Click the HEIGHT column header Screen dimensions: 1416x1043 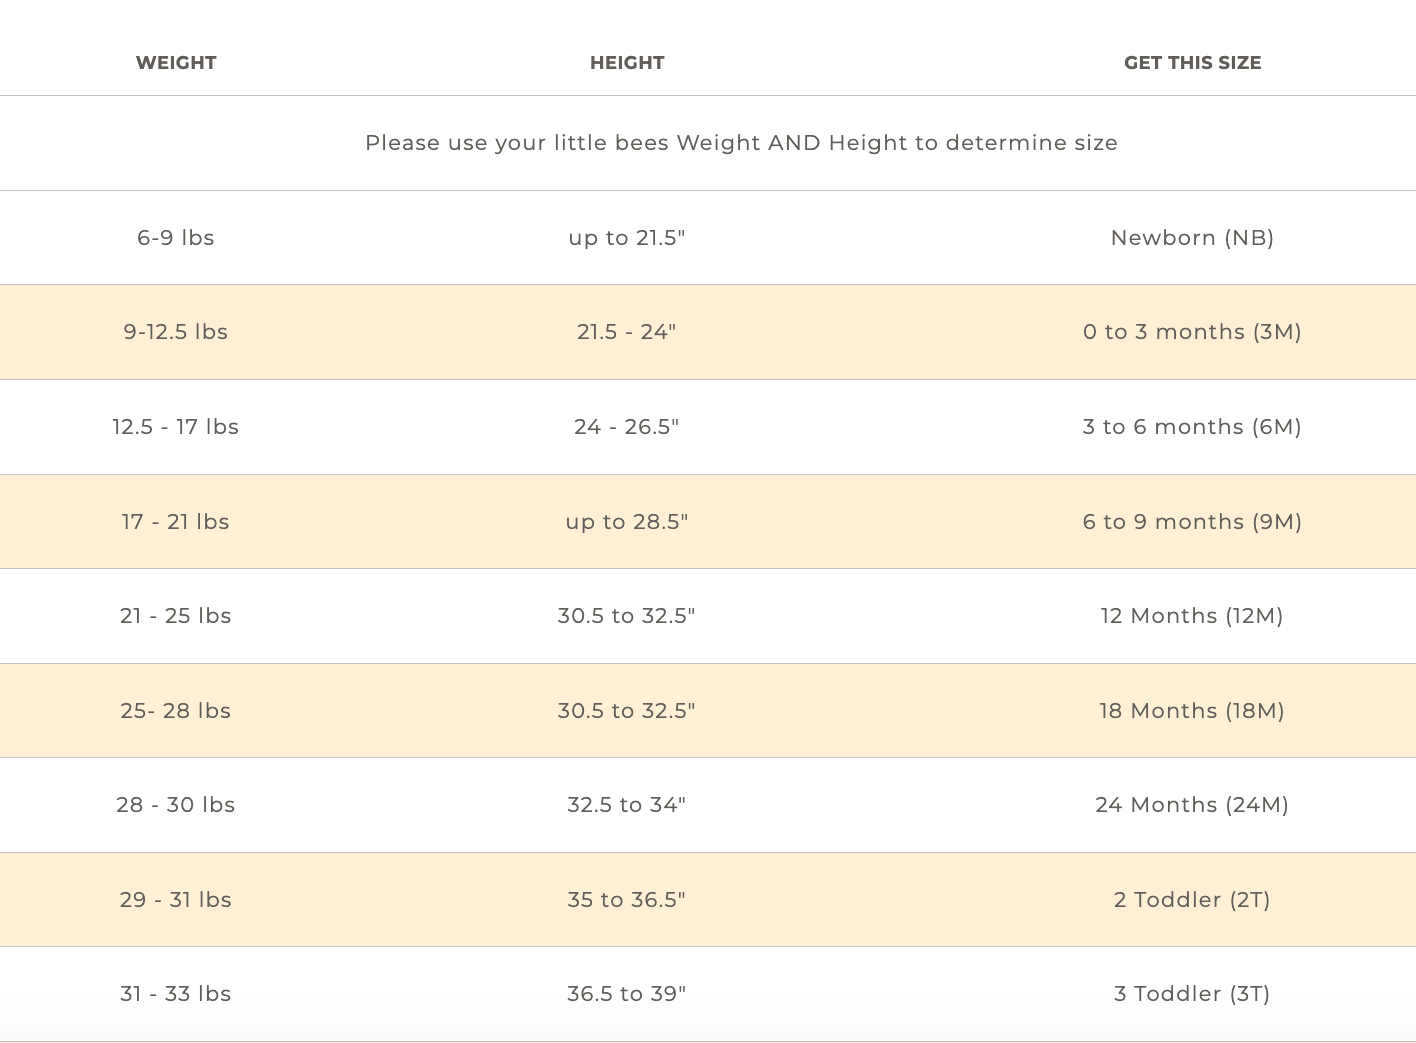click(x=627, y=63)
